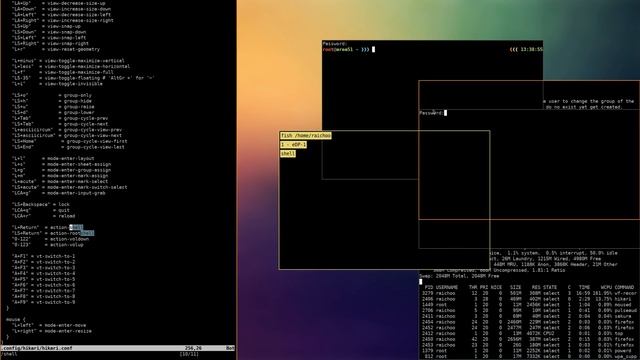This screenshot has width=640, height=360.
Task: Click the "view-toggle-maximize-vertical" line
Action: coord(68,60)
